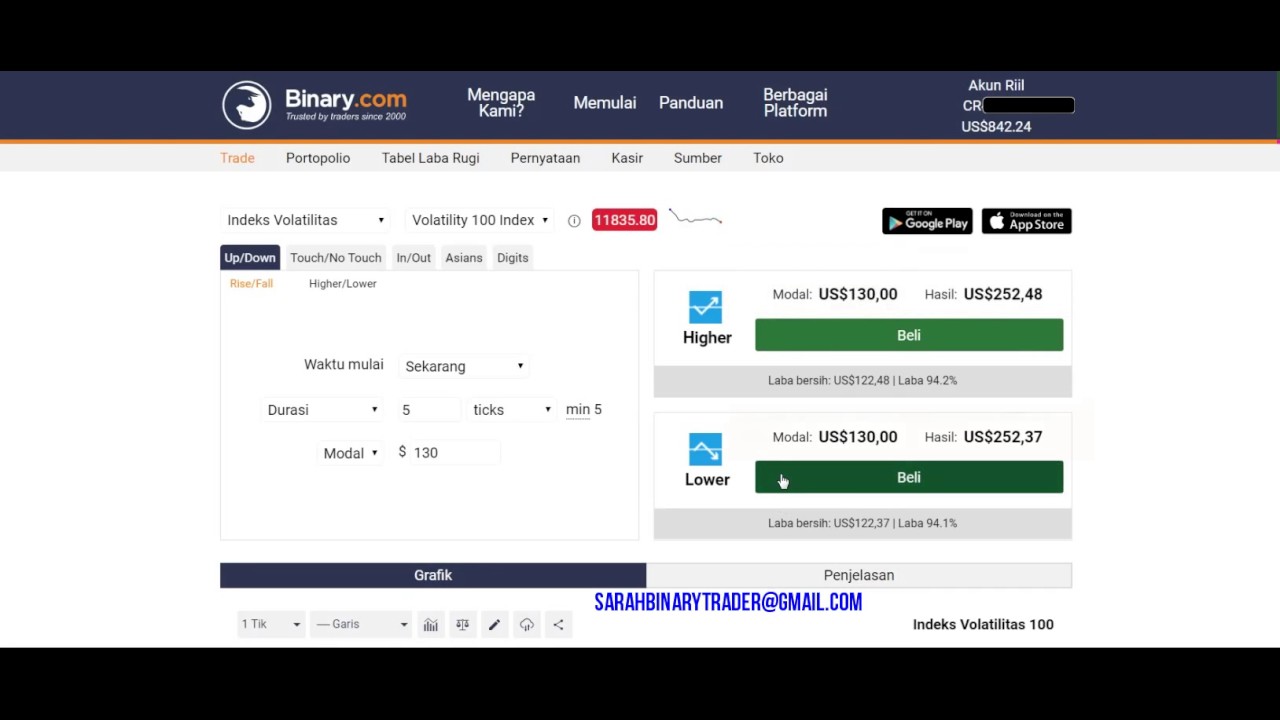This screenshot has width=1280, height=720.
Task: Click Berbagai Platform in header
Action: coord(795,103)
